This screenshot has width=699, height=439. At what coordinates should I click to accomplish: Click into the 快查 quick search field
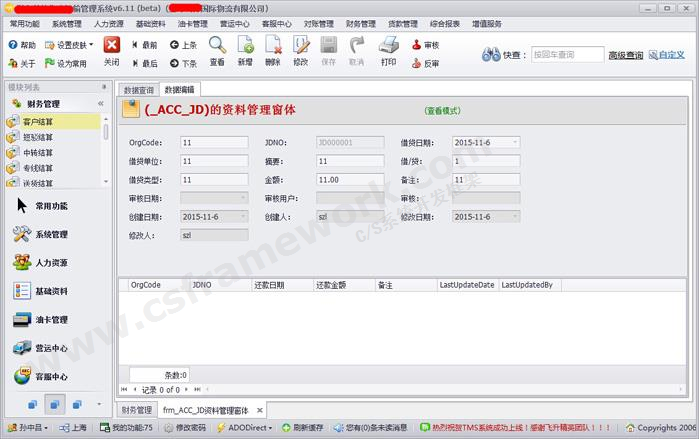(x=566, y=55)
